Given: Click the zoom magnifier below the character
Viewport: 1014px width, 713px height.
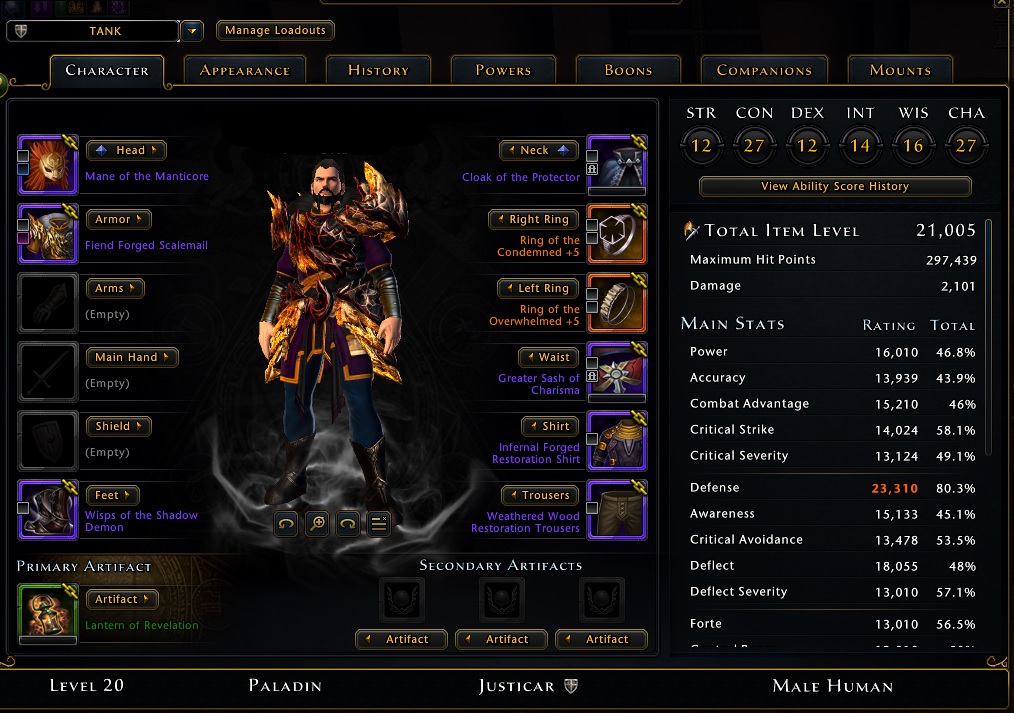Looking at the screenshot, I should coord(317,524).
